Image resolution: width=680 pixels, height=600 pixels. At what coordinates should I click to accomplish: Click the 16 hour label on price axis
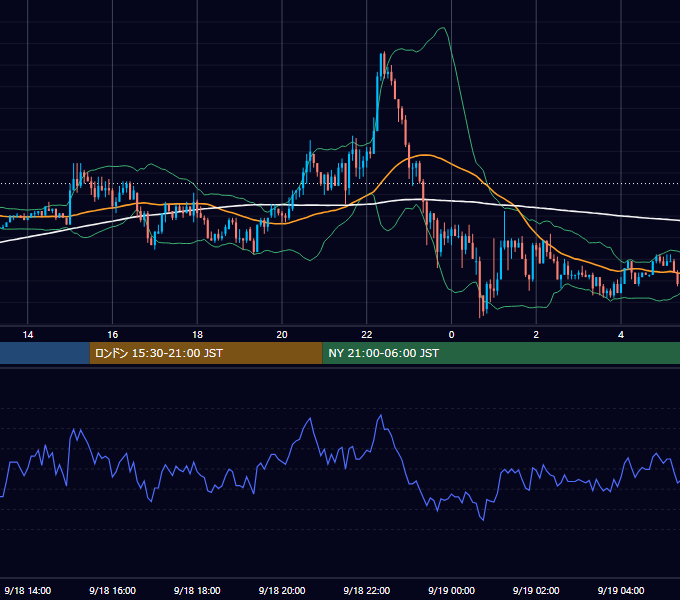(x=112, y=335)
